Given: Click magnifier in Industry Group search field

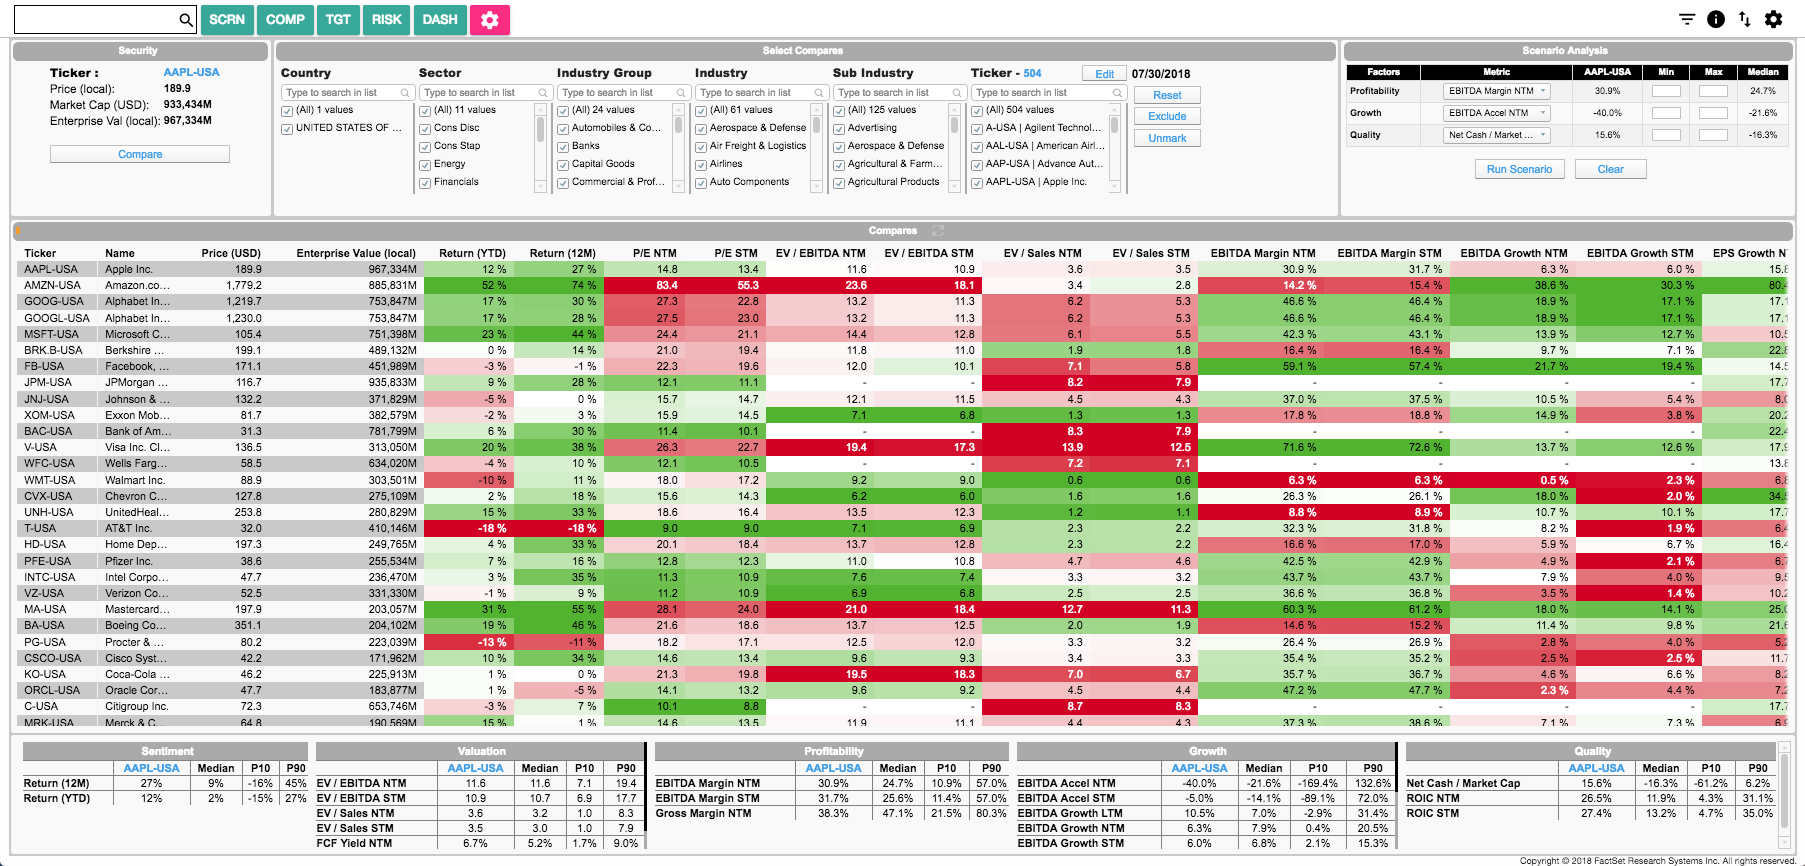Looking at the screenshot, I should click(x=681, y=93).
